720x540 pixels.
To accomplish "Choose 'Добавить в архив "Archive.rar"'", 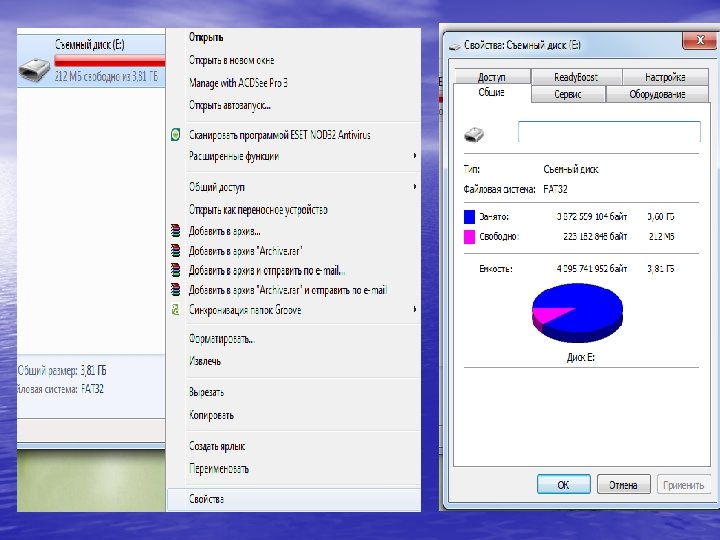I will tap(246, 251).
